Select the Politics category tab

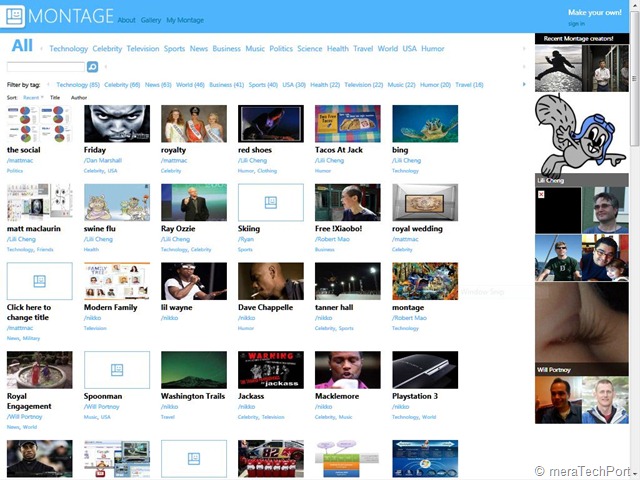(x=281, y=49)
